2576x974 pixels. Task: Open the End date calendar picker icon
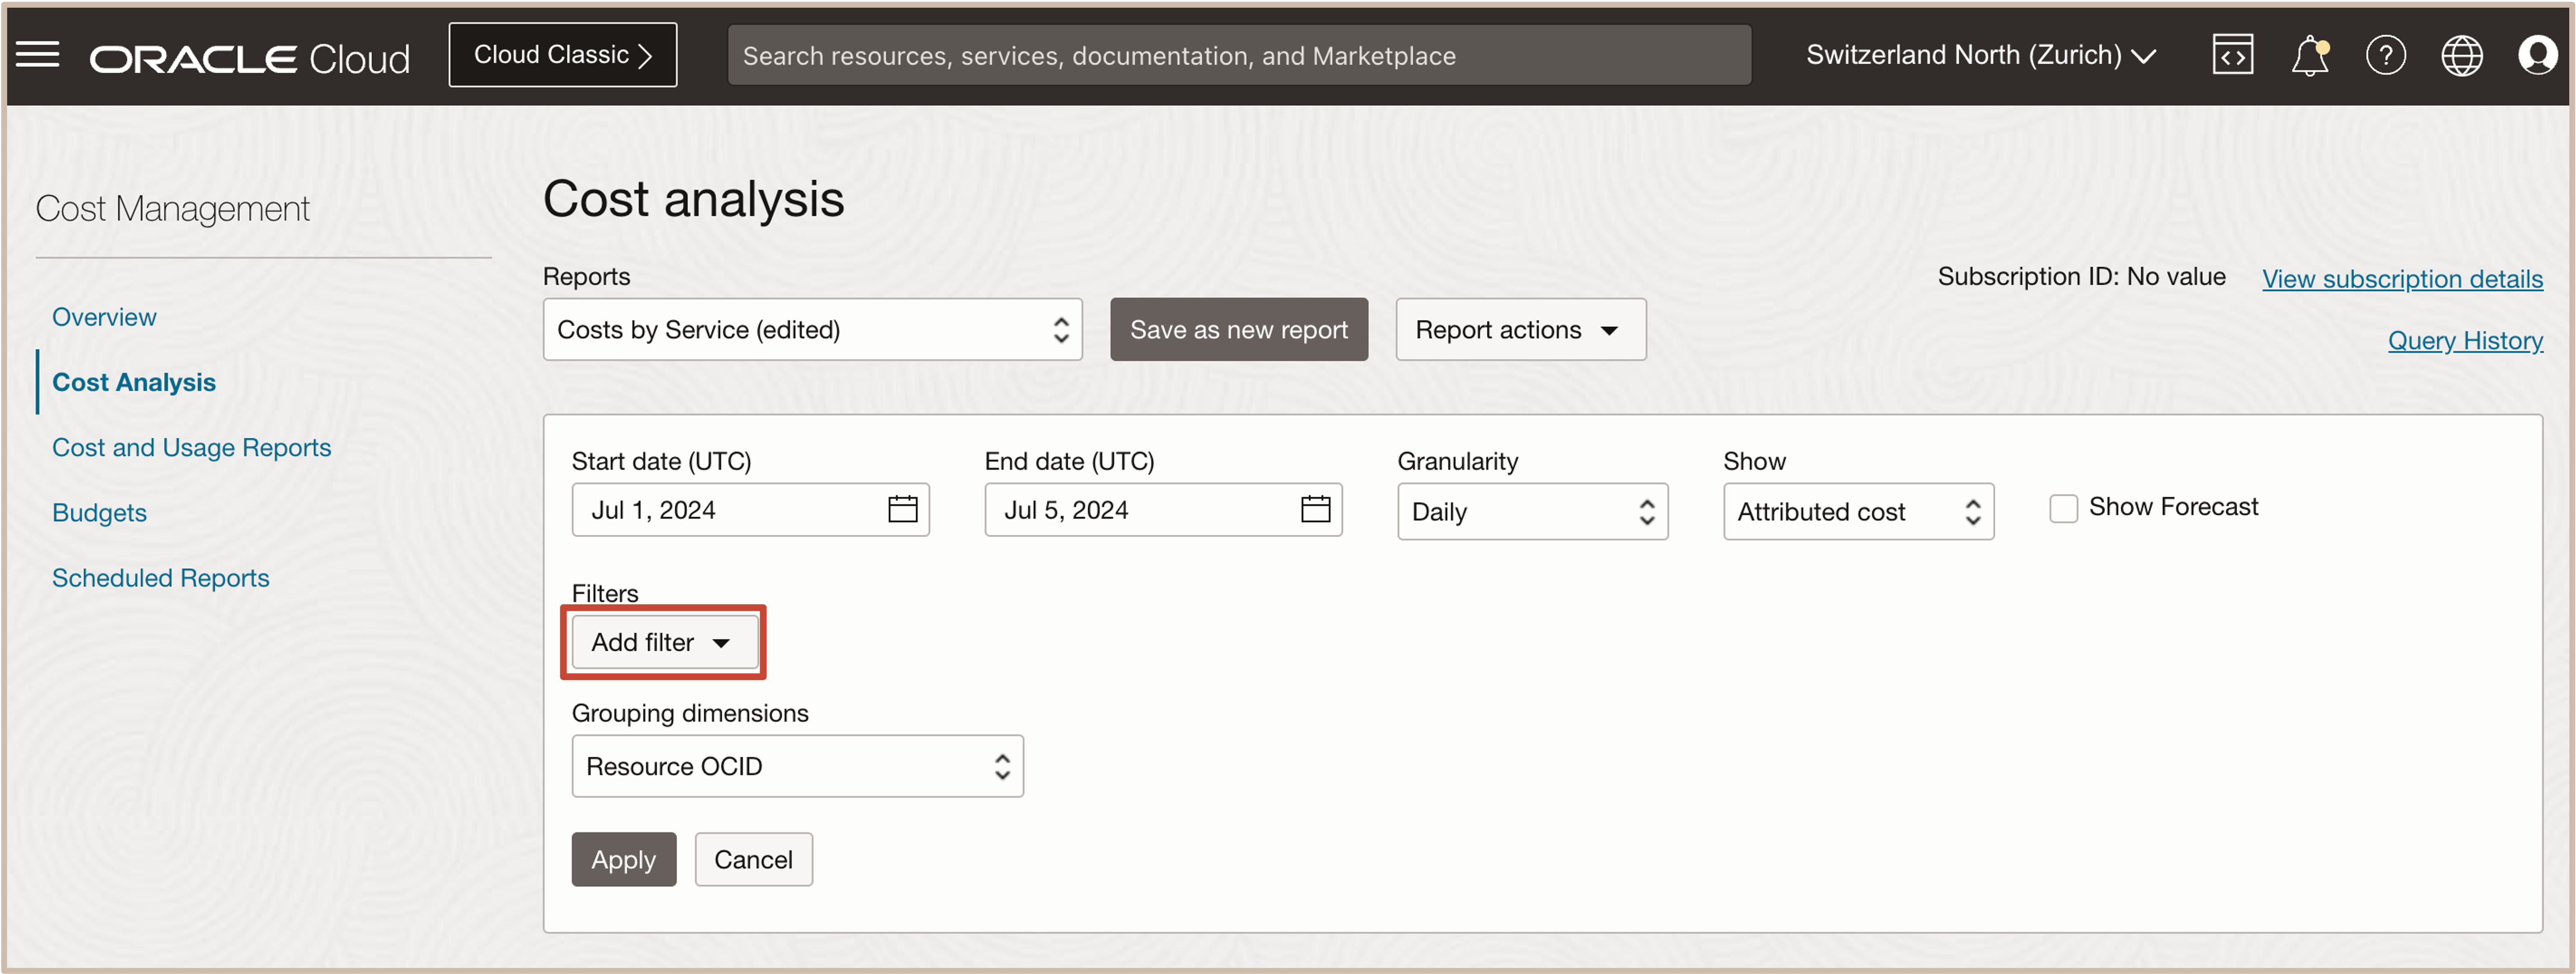(1315, 510)
